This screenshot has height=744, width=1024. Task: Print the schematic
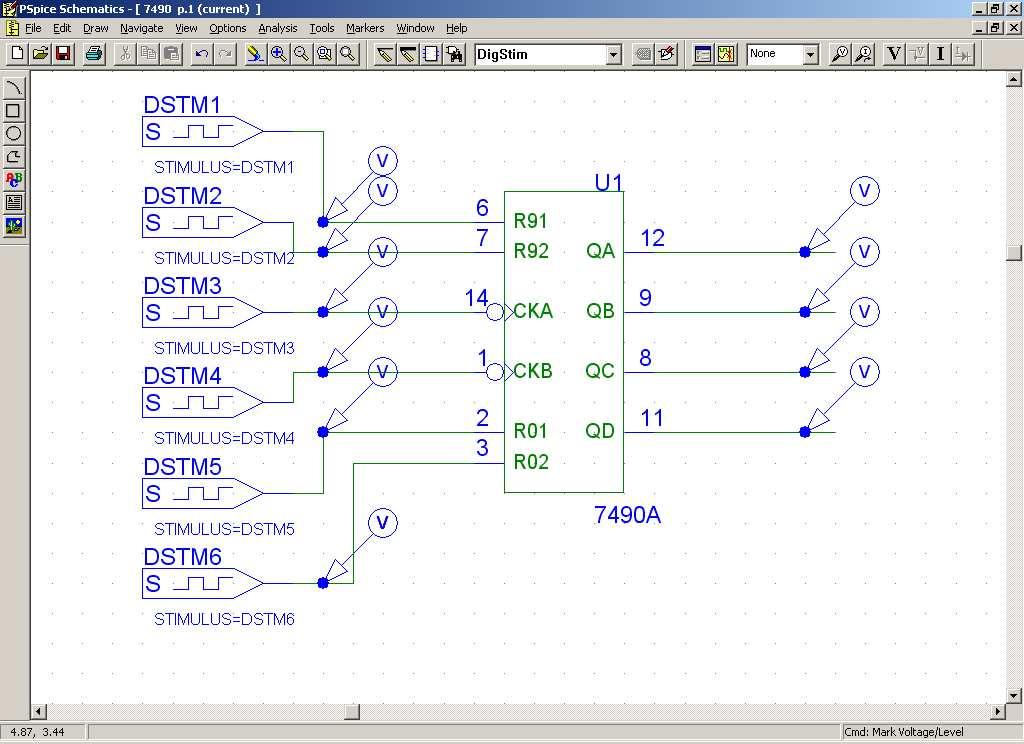94,54
